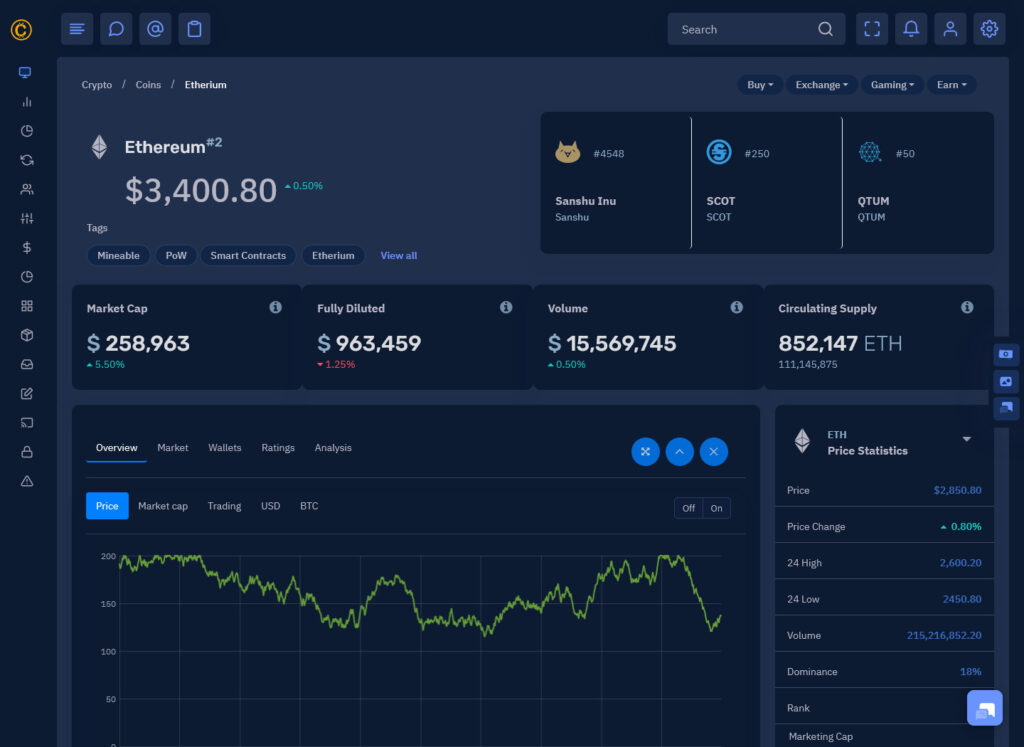Screen dimensions: 1024x747
Task: Open the SCOT coin card
Action: point(767,183)
